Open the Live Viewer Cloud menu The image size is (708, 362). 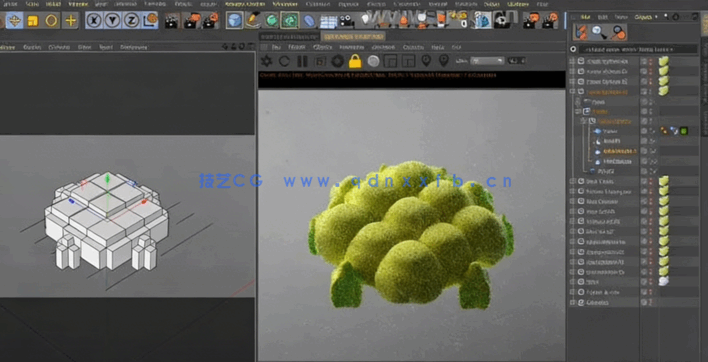coord(296,47)
